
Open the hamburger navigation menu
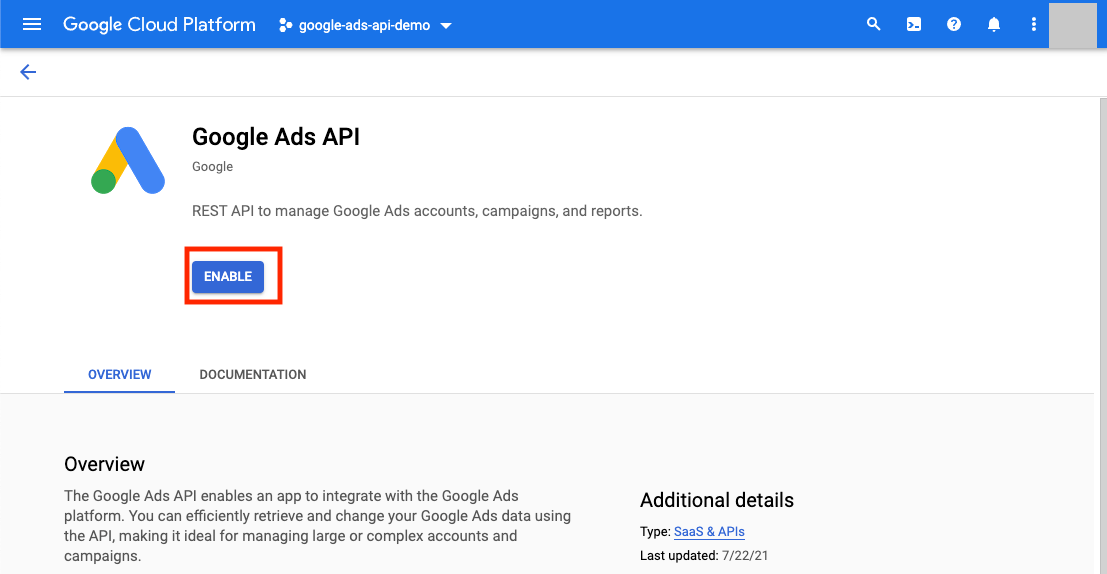[x=32, y=25]
